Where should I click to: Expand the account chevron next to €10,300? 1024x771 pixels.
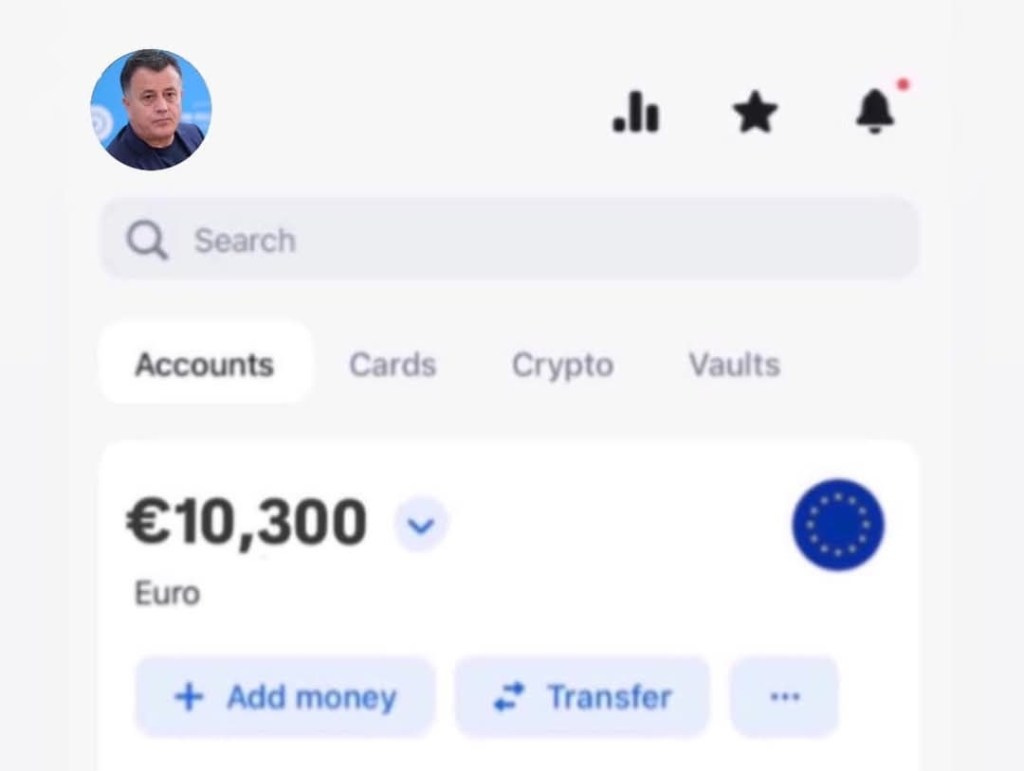click(421, 524)
